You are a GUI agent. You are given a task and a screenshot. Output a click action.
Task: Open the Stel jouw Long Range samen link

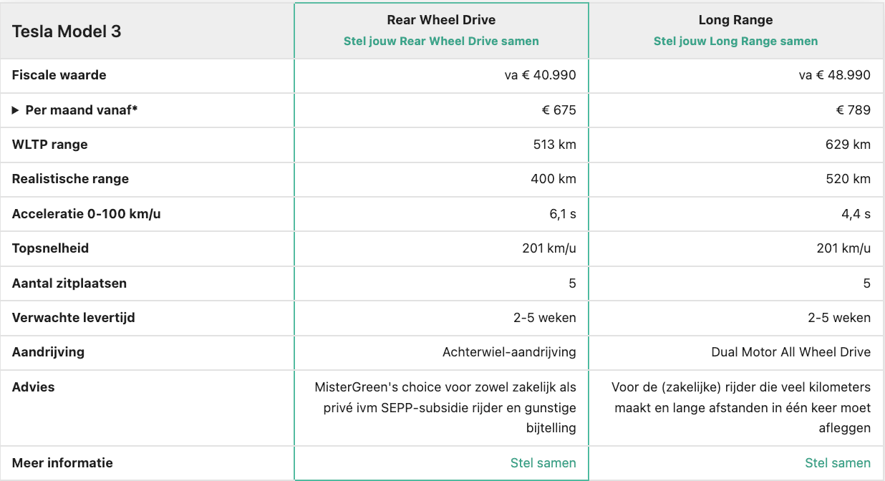(735, 41)
